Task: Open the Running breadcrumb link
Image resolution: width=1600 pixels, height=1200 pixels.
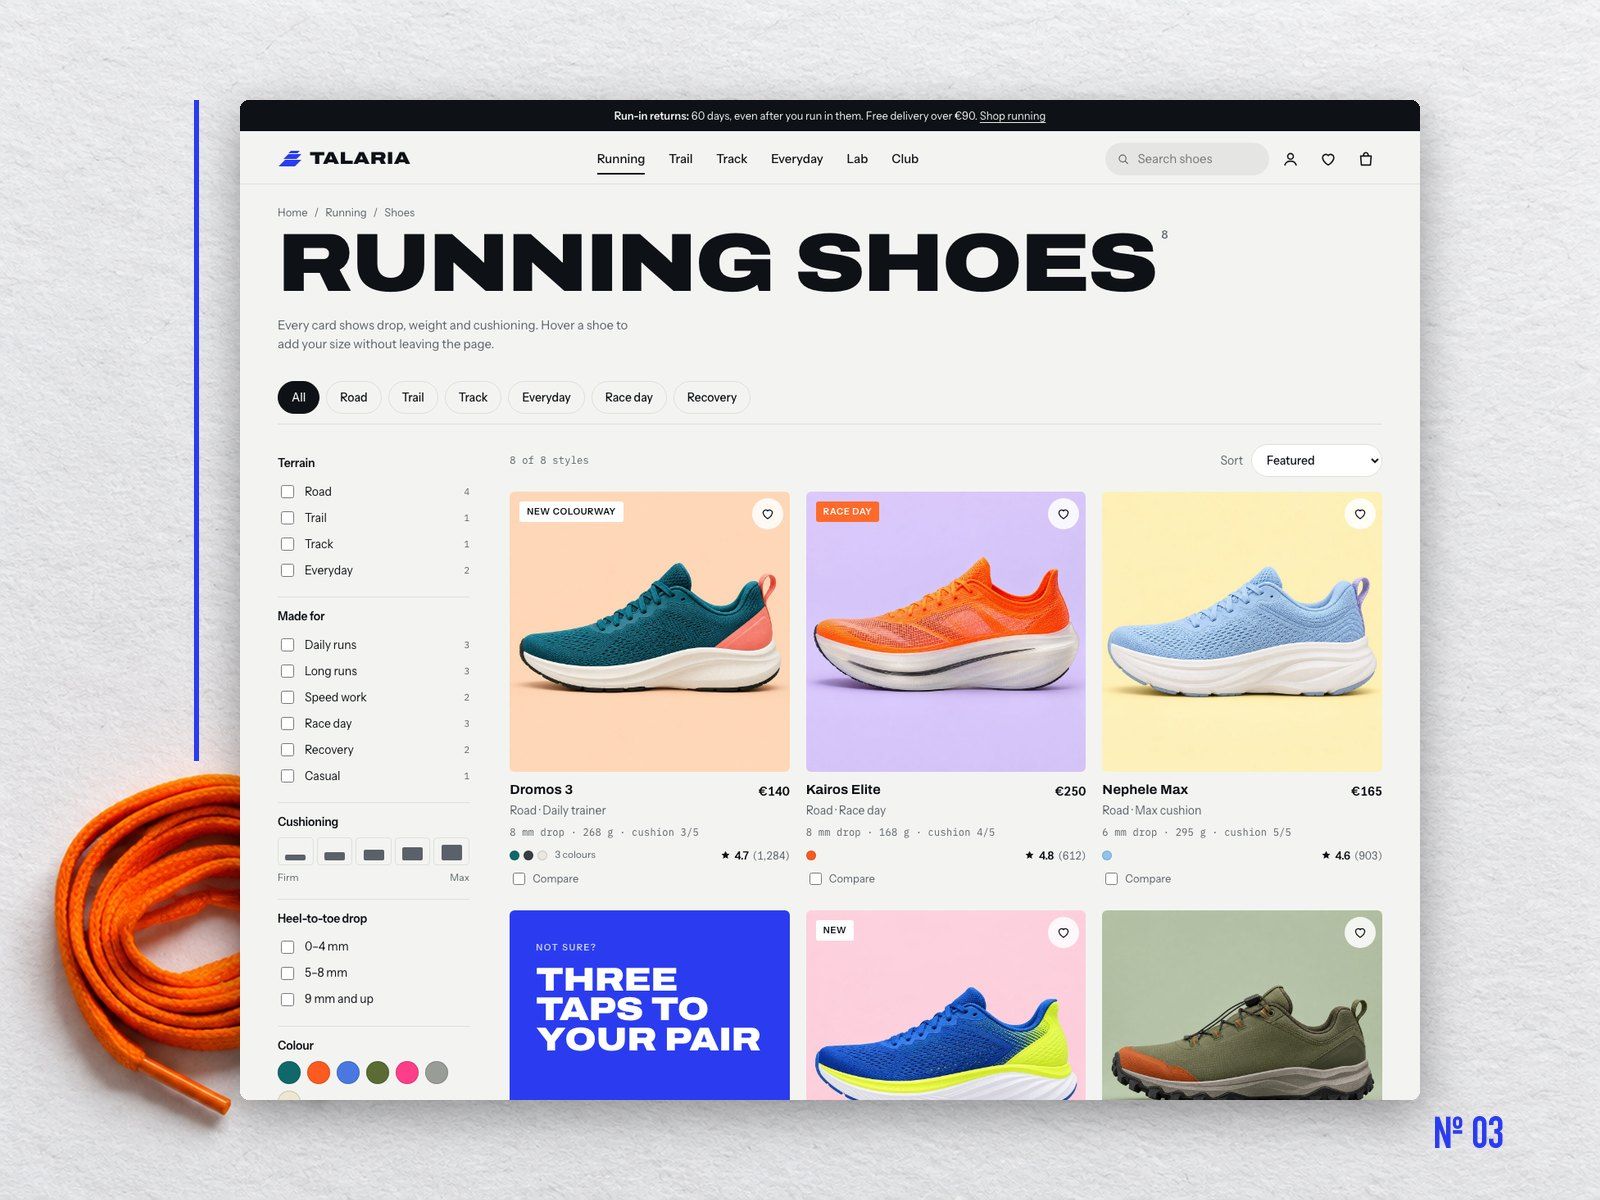Action: pos(346,213)
